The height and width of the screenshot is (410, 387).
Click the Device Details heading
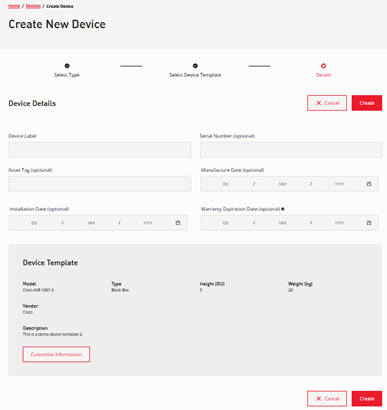tap(32, 103)
